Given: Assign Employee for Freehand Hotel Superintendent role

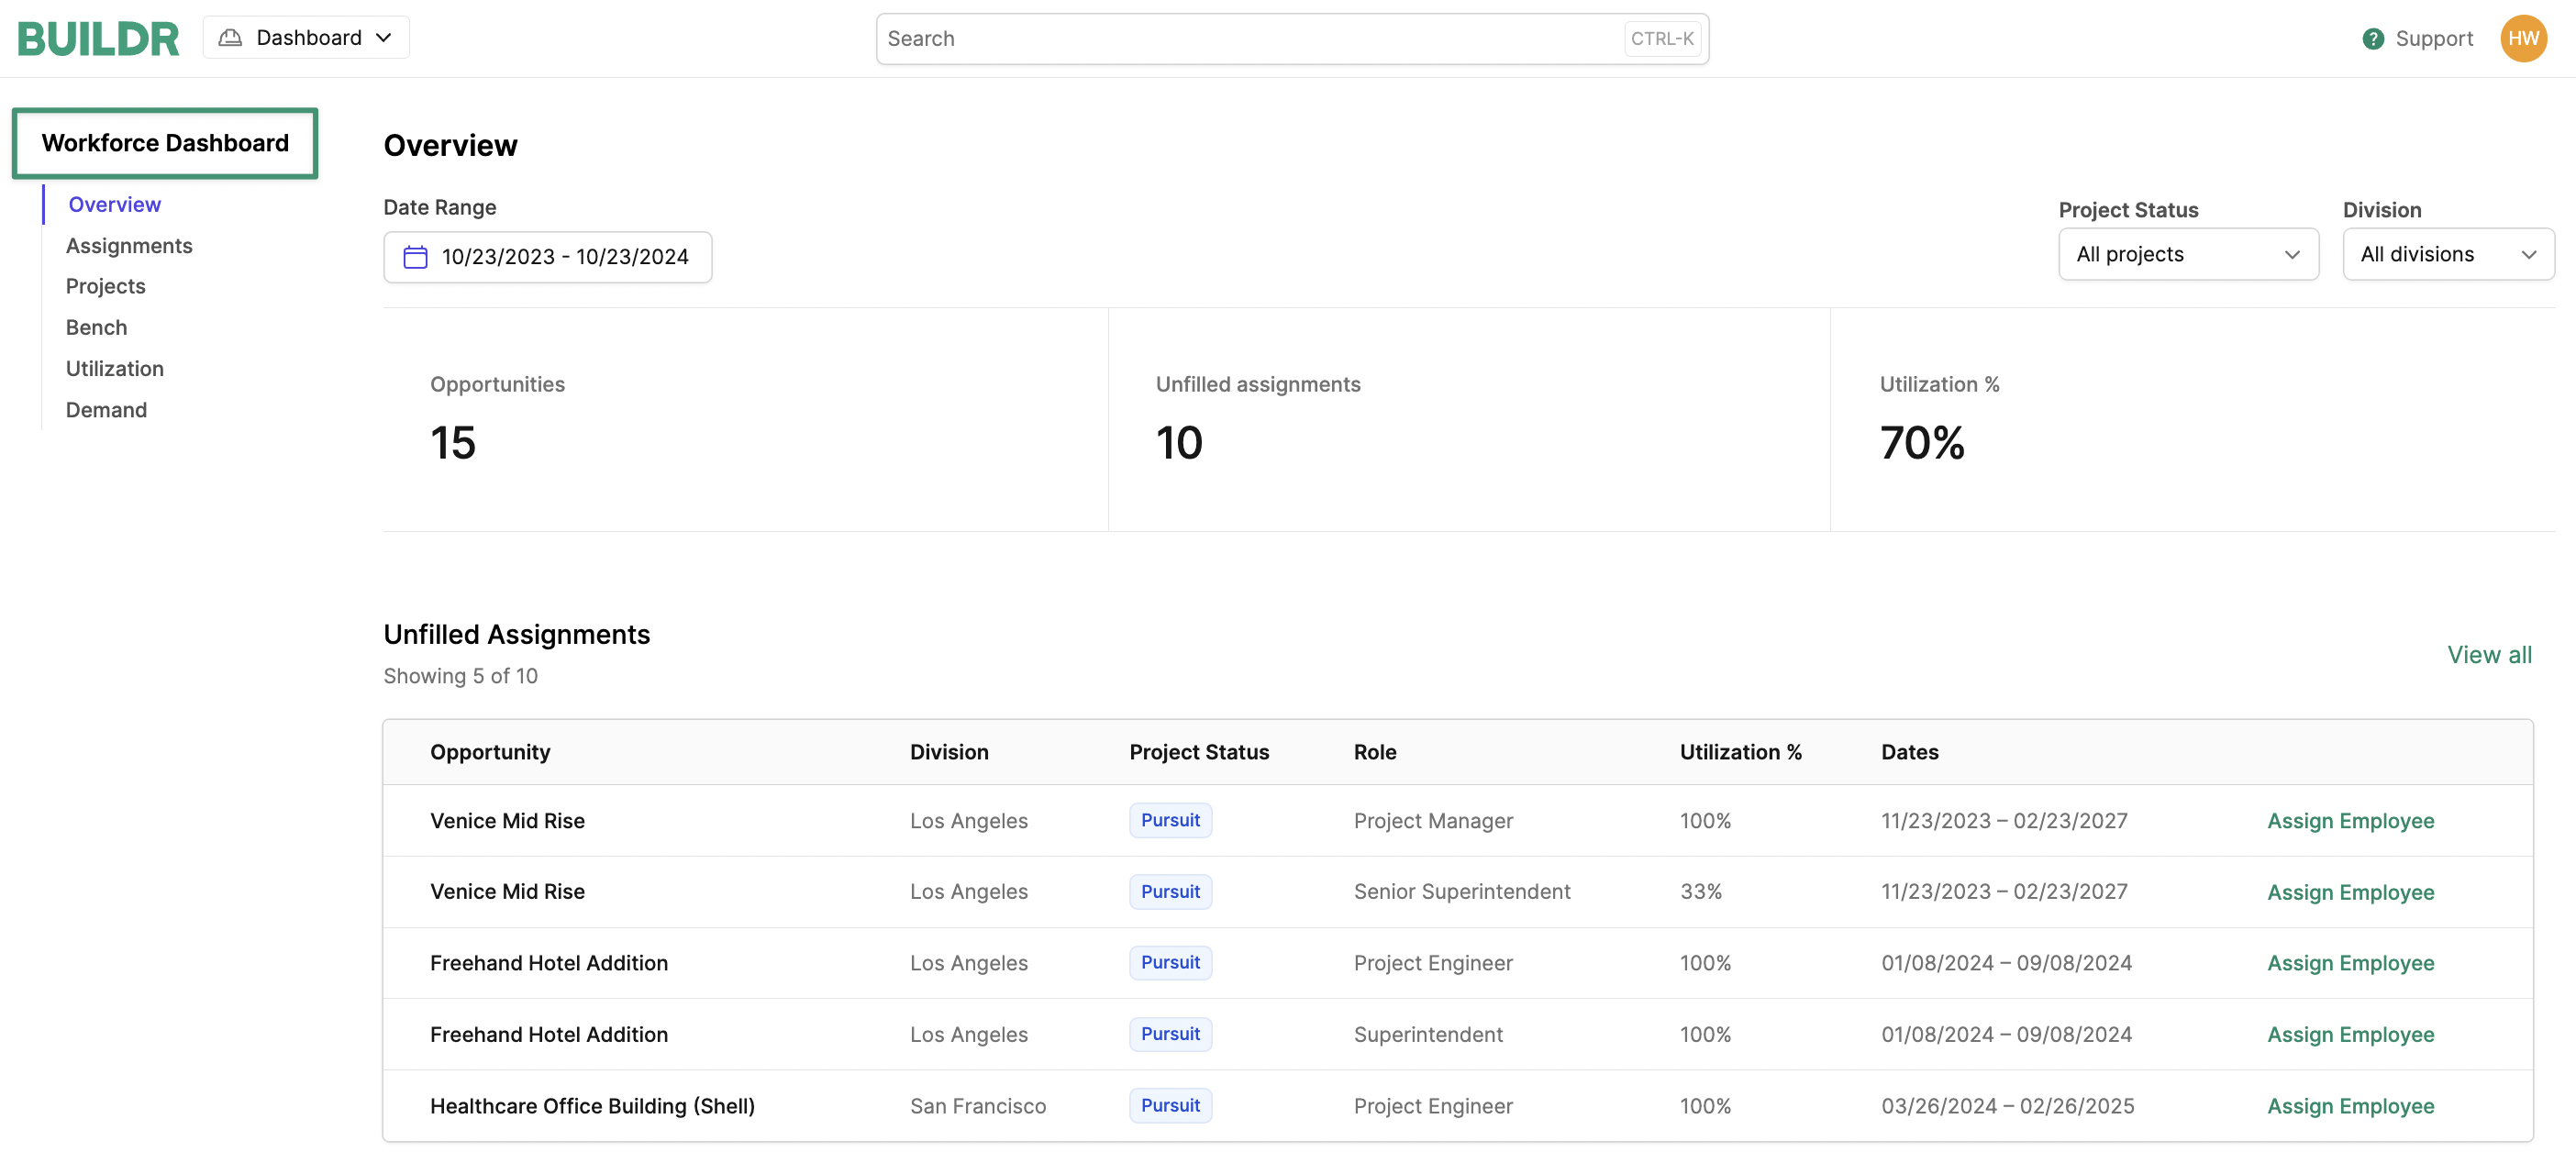Looking at the screenshot, I should coord(2349,1034).
